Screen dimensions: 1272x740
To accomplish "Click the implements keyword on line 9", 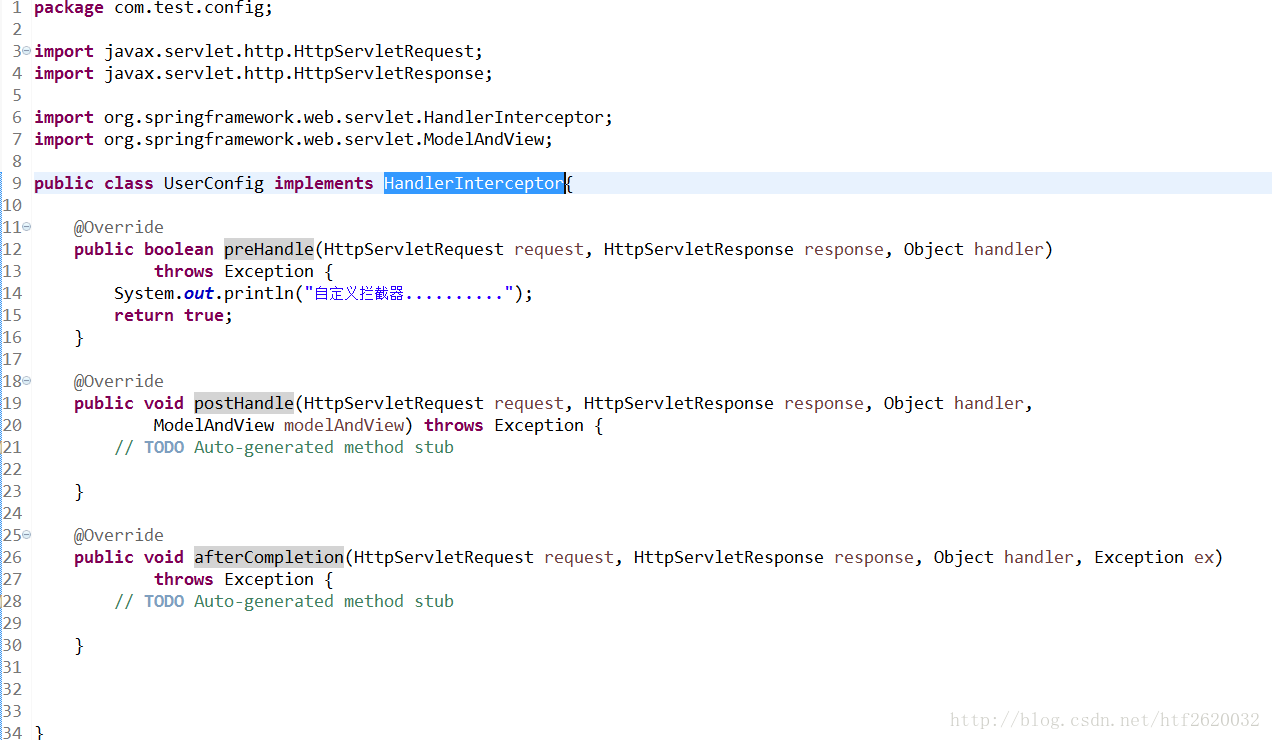I will (324, 183).
